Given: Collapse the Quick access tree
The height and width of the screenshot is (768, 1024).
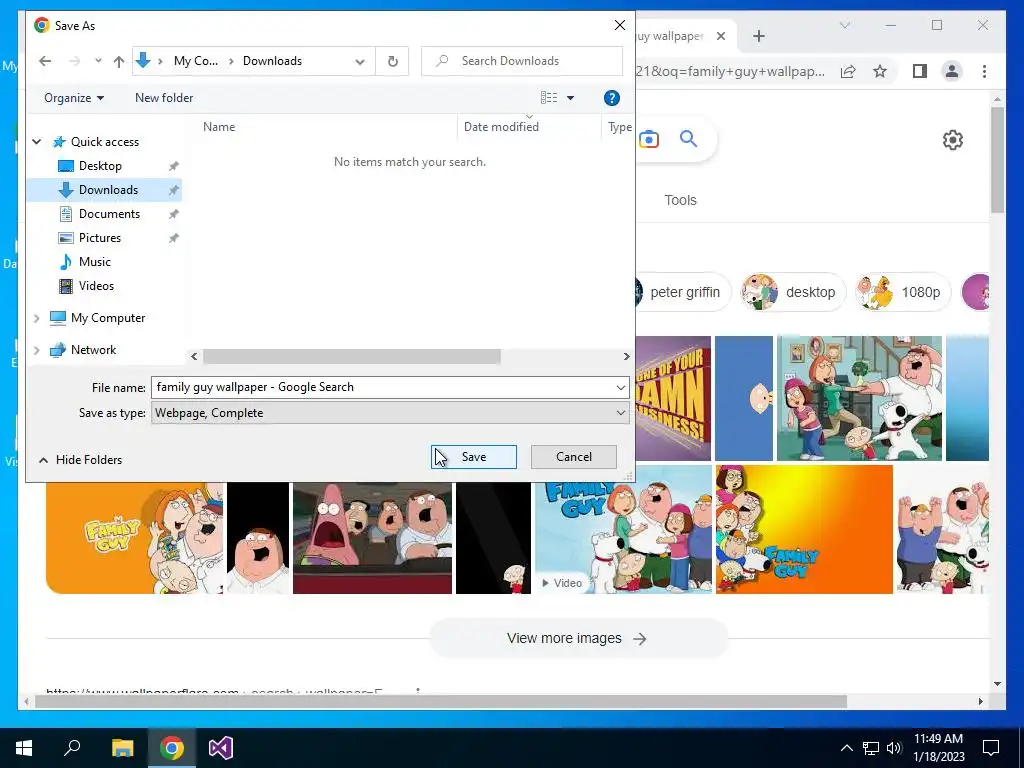Looking at the screenshot, I should pos(37,142).
